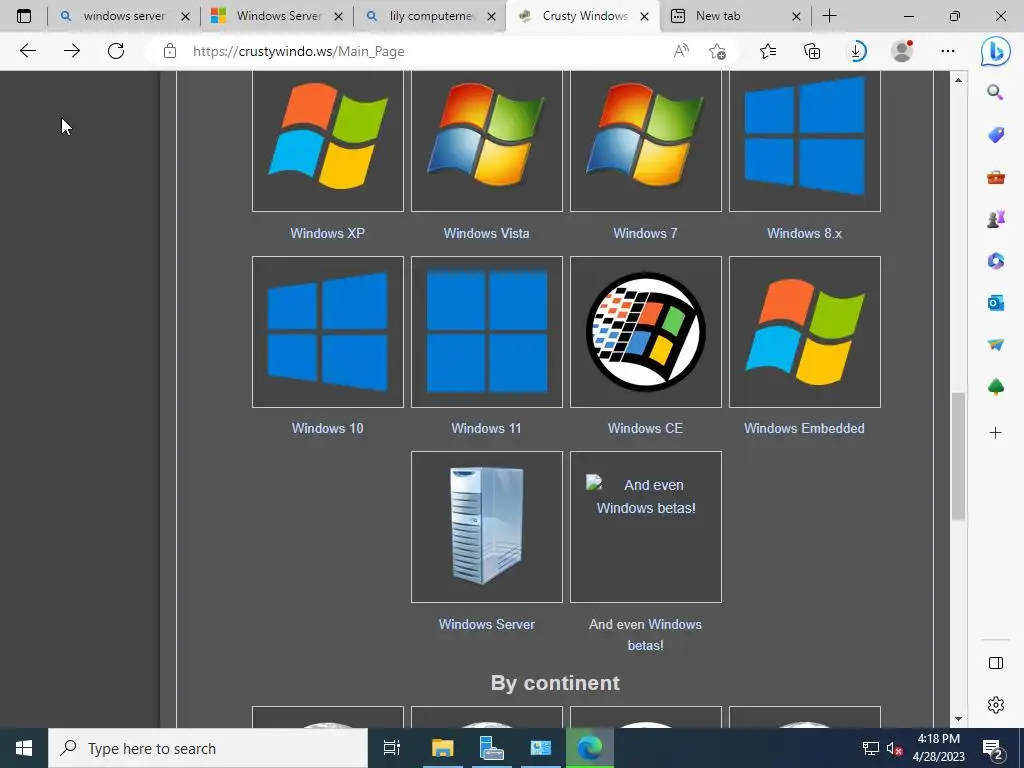Screen dimensions: 1024x768
Task: Open the tab actions menu
Action: 24,16
